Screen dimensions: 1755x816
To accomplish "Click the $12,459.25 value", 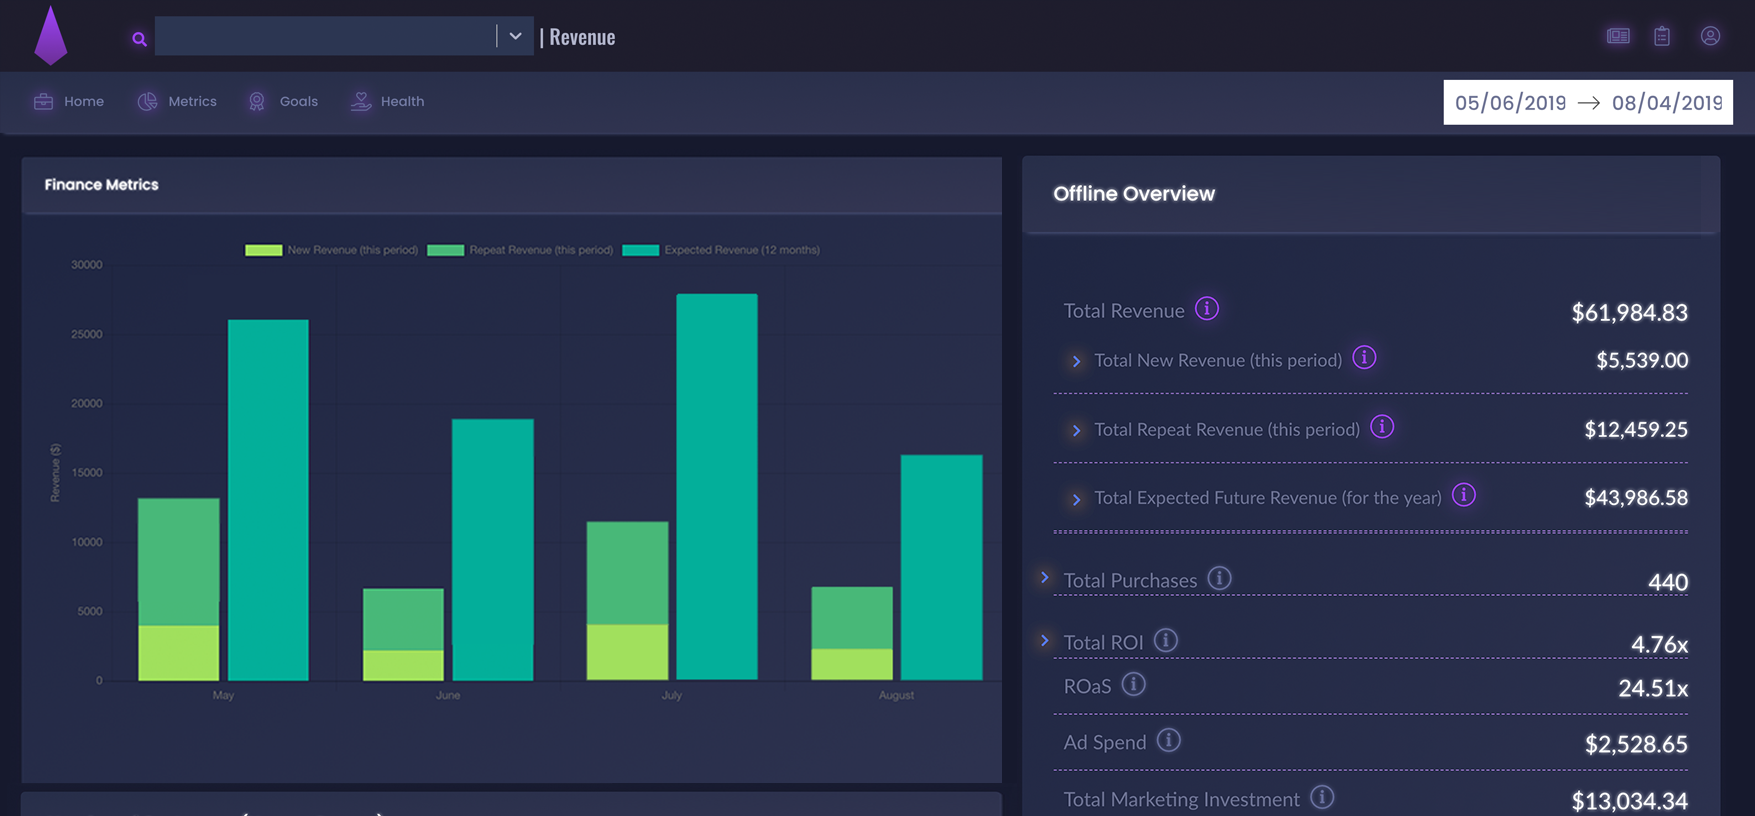I will click(x=1636, y=429).
